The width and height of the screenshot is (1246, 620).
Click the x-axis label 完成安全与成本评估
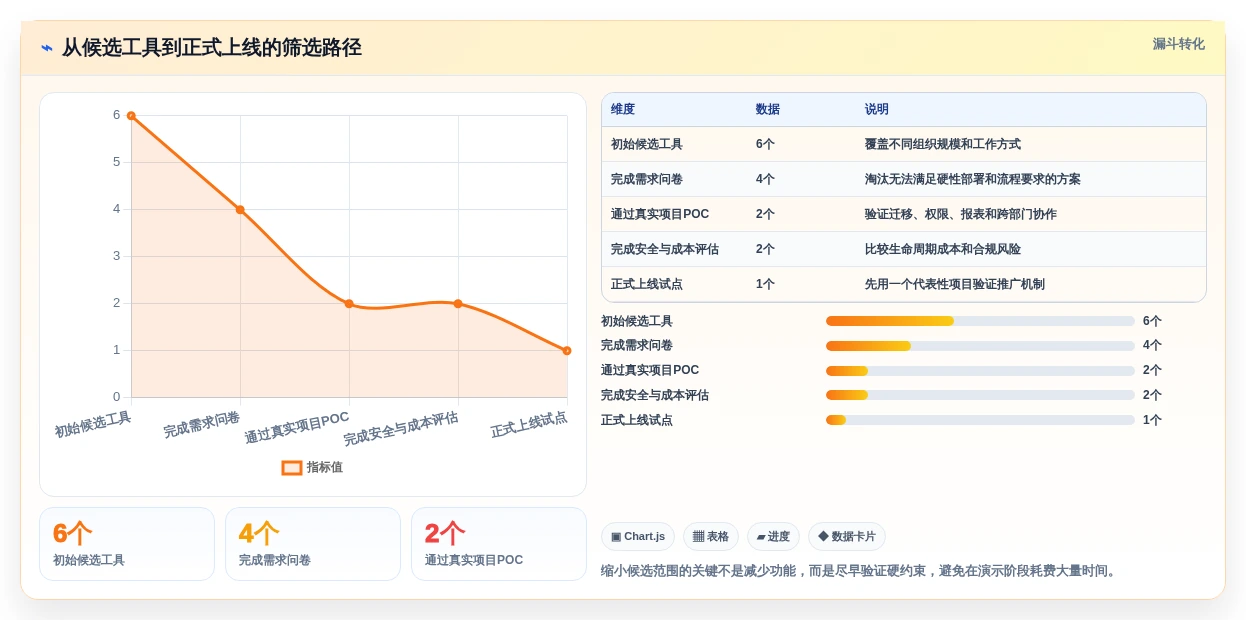coord(401,429)
